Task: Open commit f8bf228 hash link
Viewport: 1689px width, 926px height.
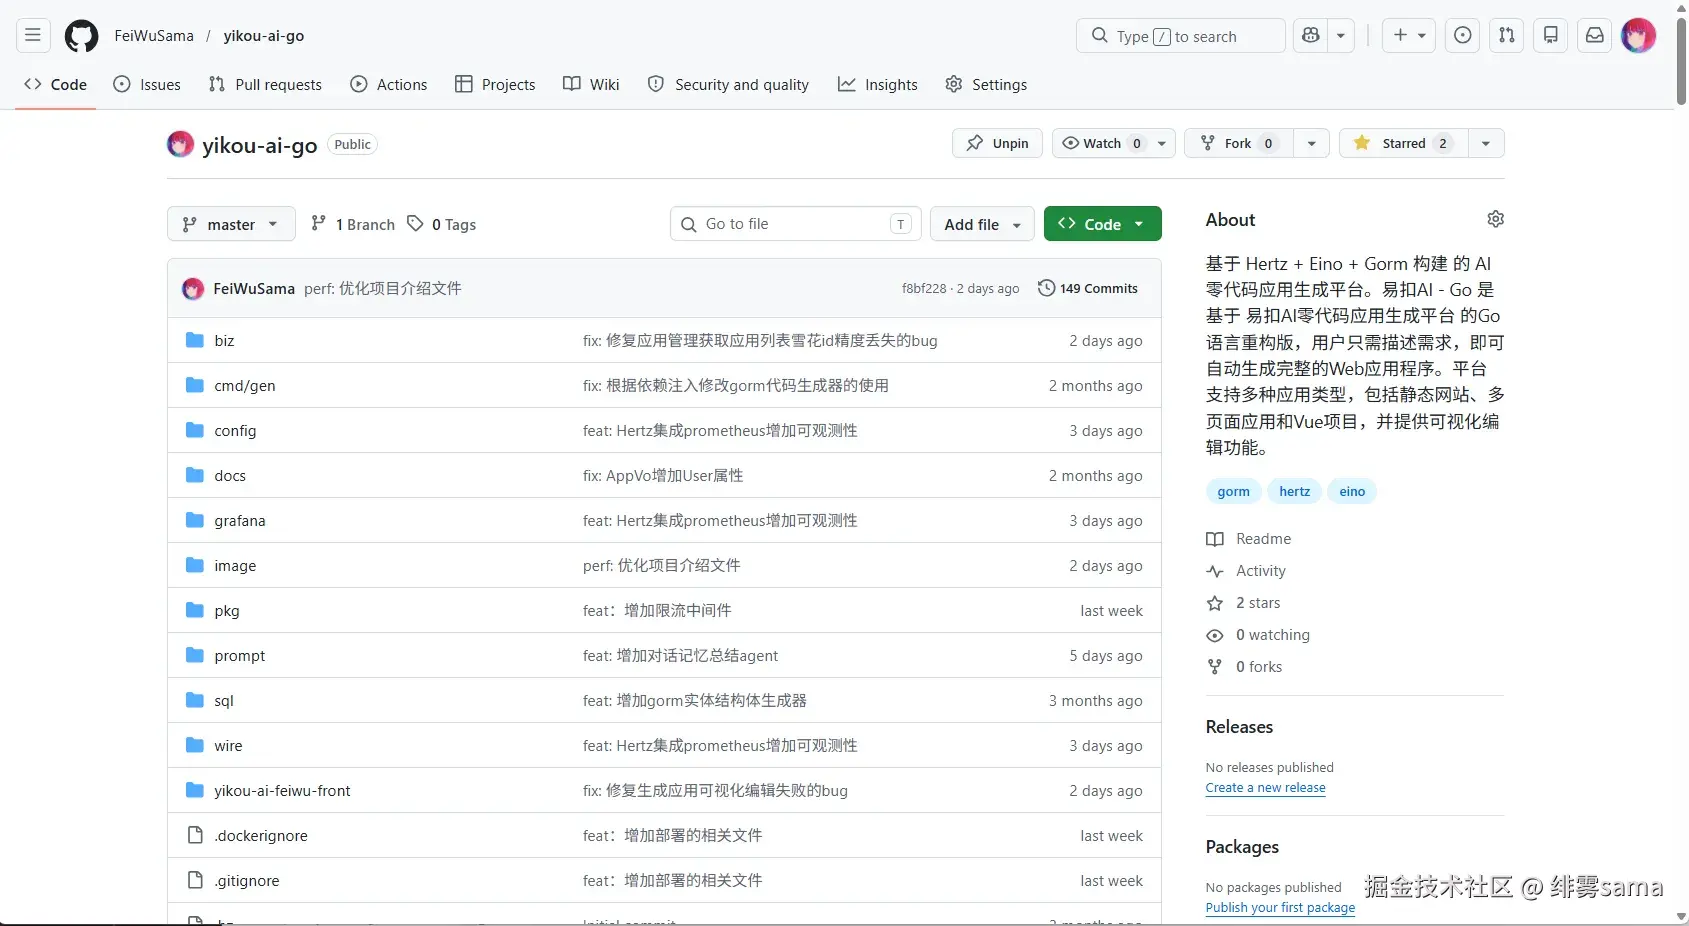Action: (924, 288)
